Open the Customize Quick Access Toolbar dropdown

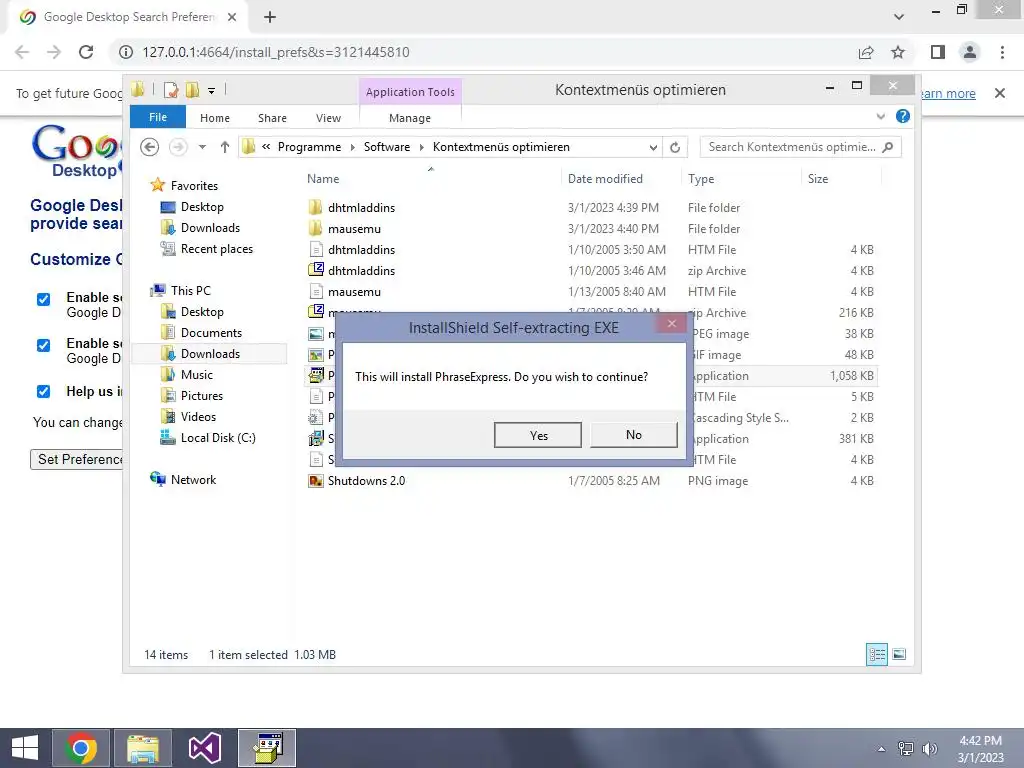click(x=212, y=91)
